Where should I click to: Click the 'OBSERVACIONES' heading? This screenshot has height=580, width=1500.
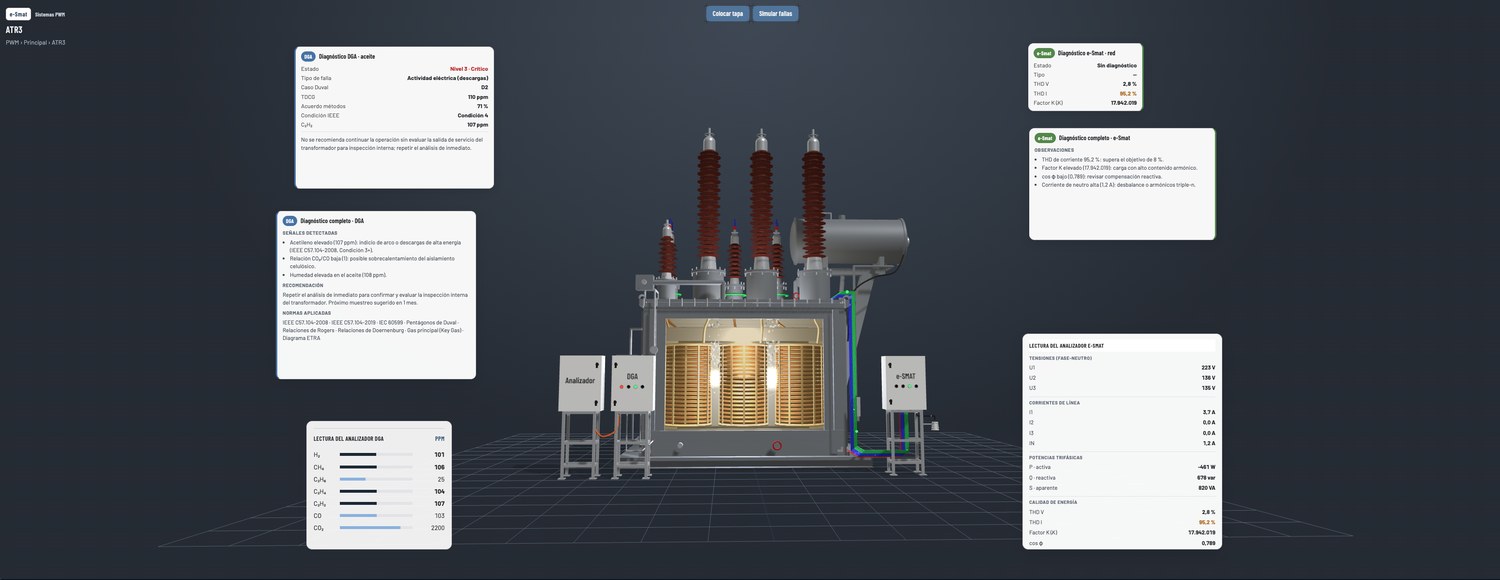click(x=1054, y=150)
